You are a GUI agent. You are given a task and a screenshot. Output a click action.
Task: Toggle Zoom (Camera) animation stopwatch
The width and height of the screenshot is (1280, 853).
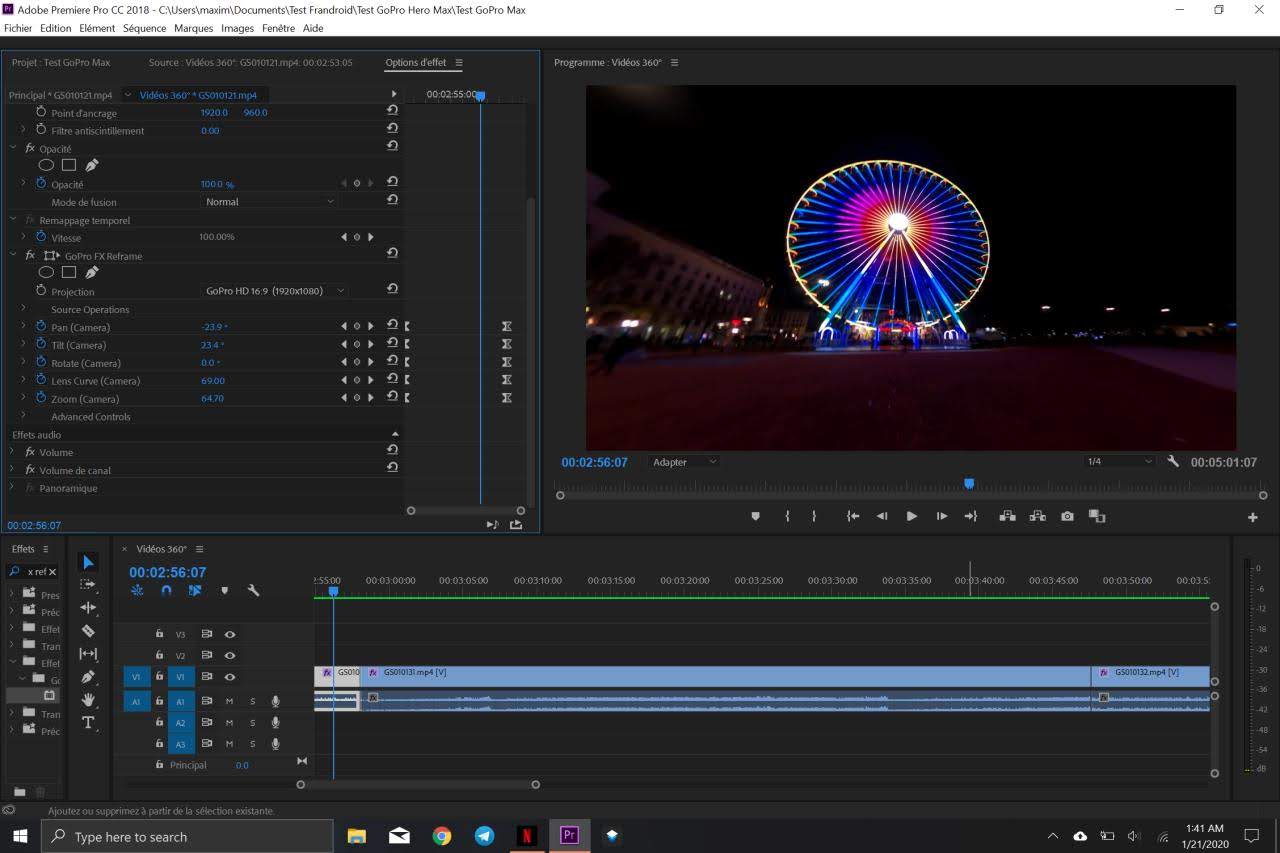tap(41, 398)
